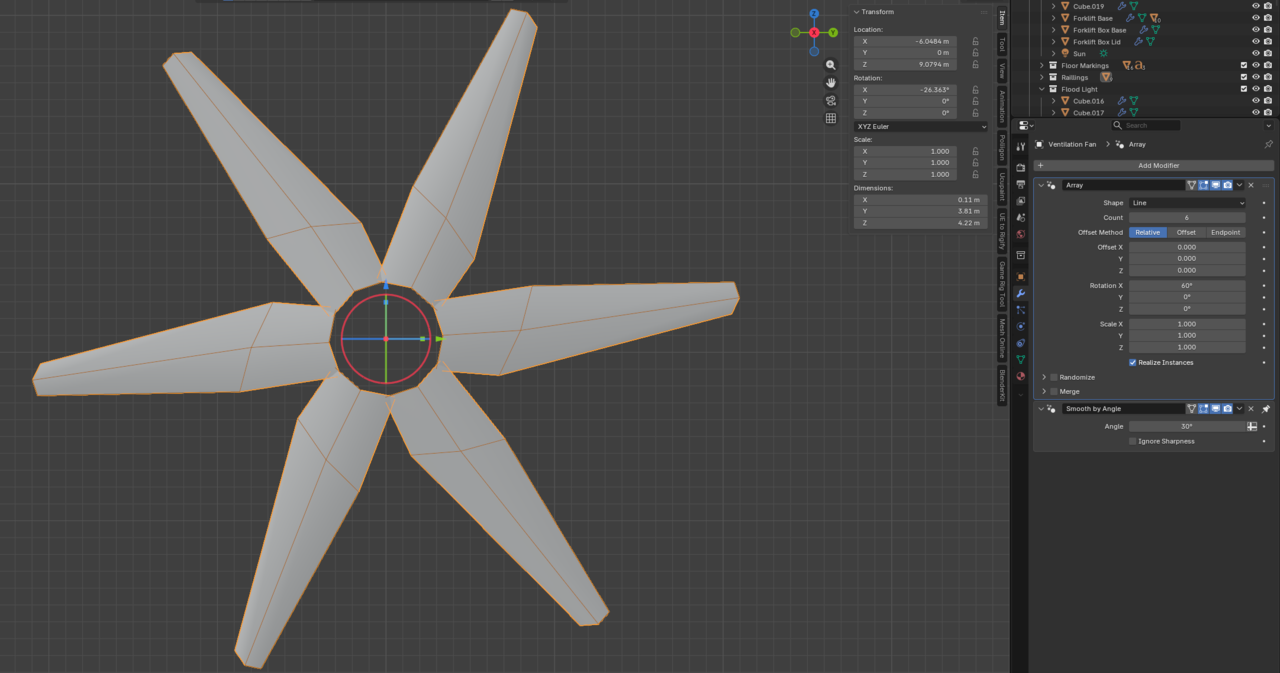Open the Tool sidebar tab
The image size is (1280, 673).
coord(1001,44)
